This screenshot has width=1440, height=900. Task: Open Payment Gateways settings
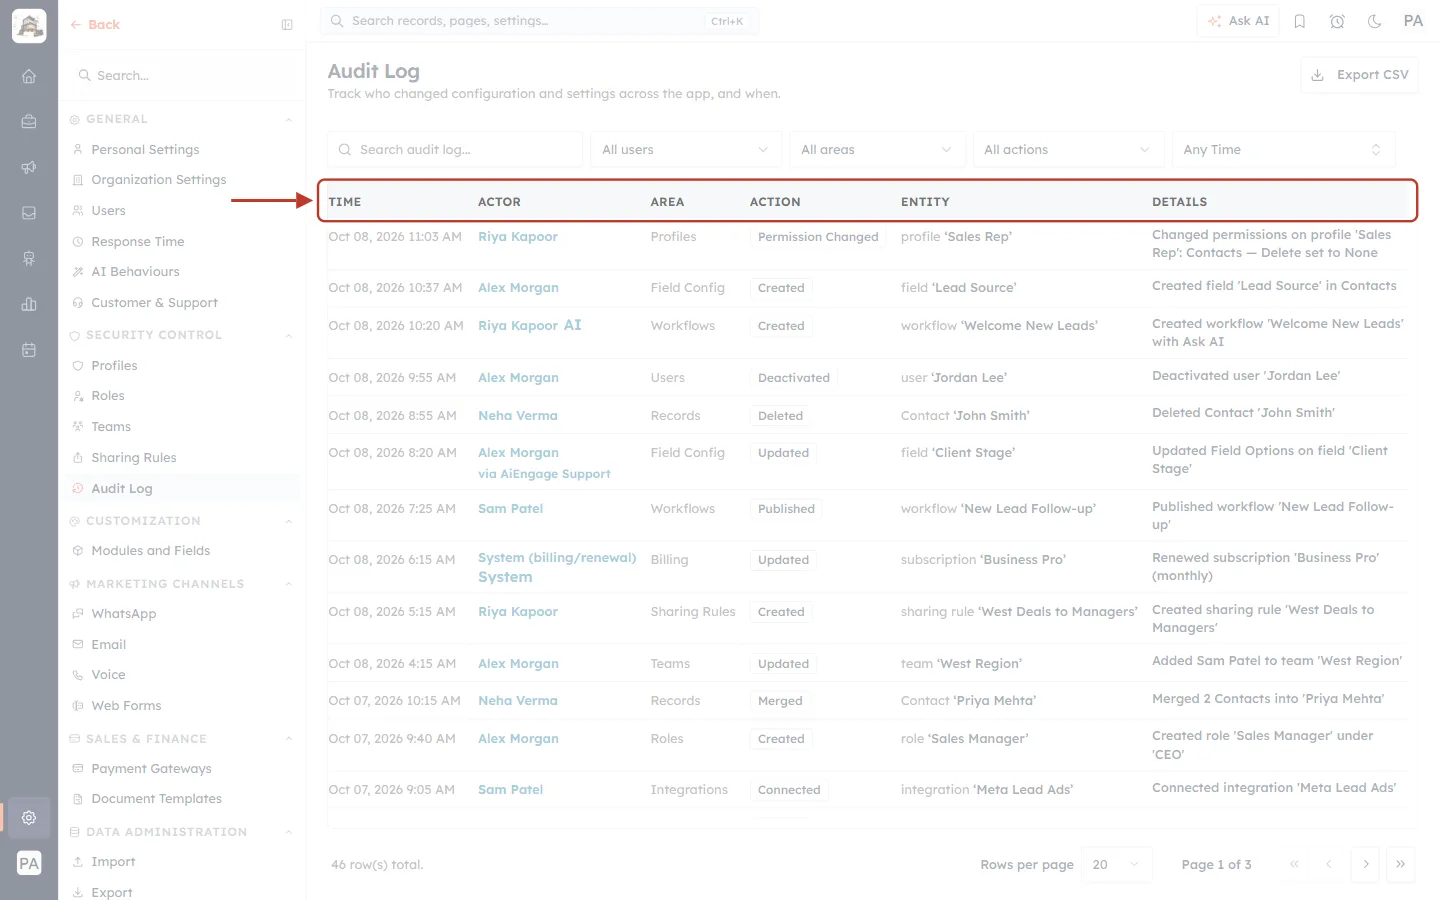(x=151, y=769)
